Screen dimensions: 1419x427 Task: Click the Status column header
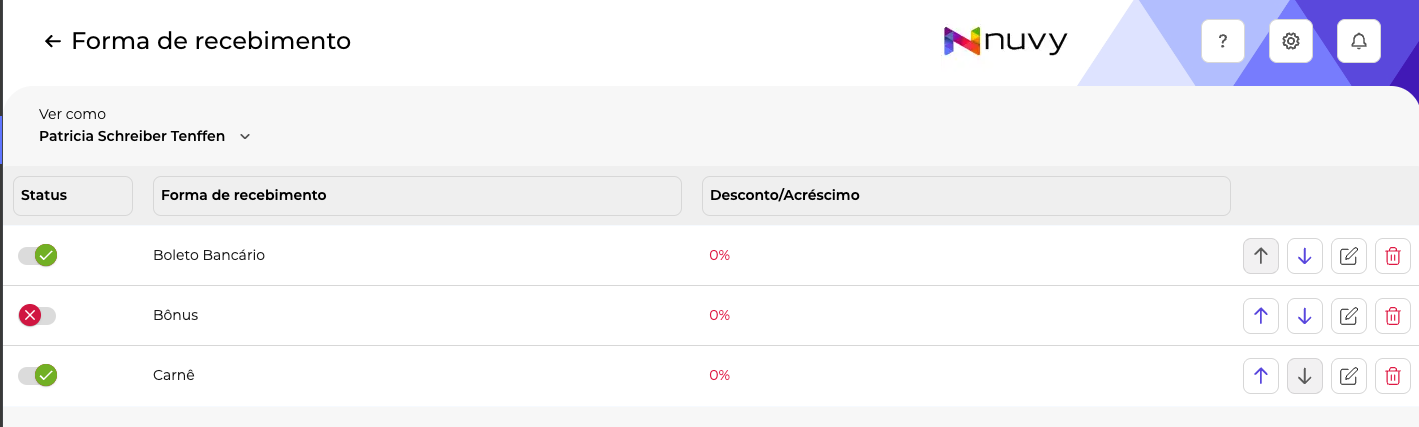72,195
